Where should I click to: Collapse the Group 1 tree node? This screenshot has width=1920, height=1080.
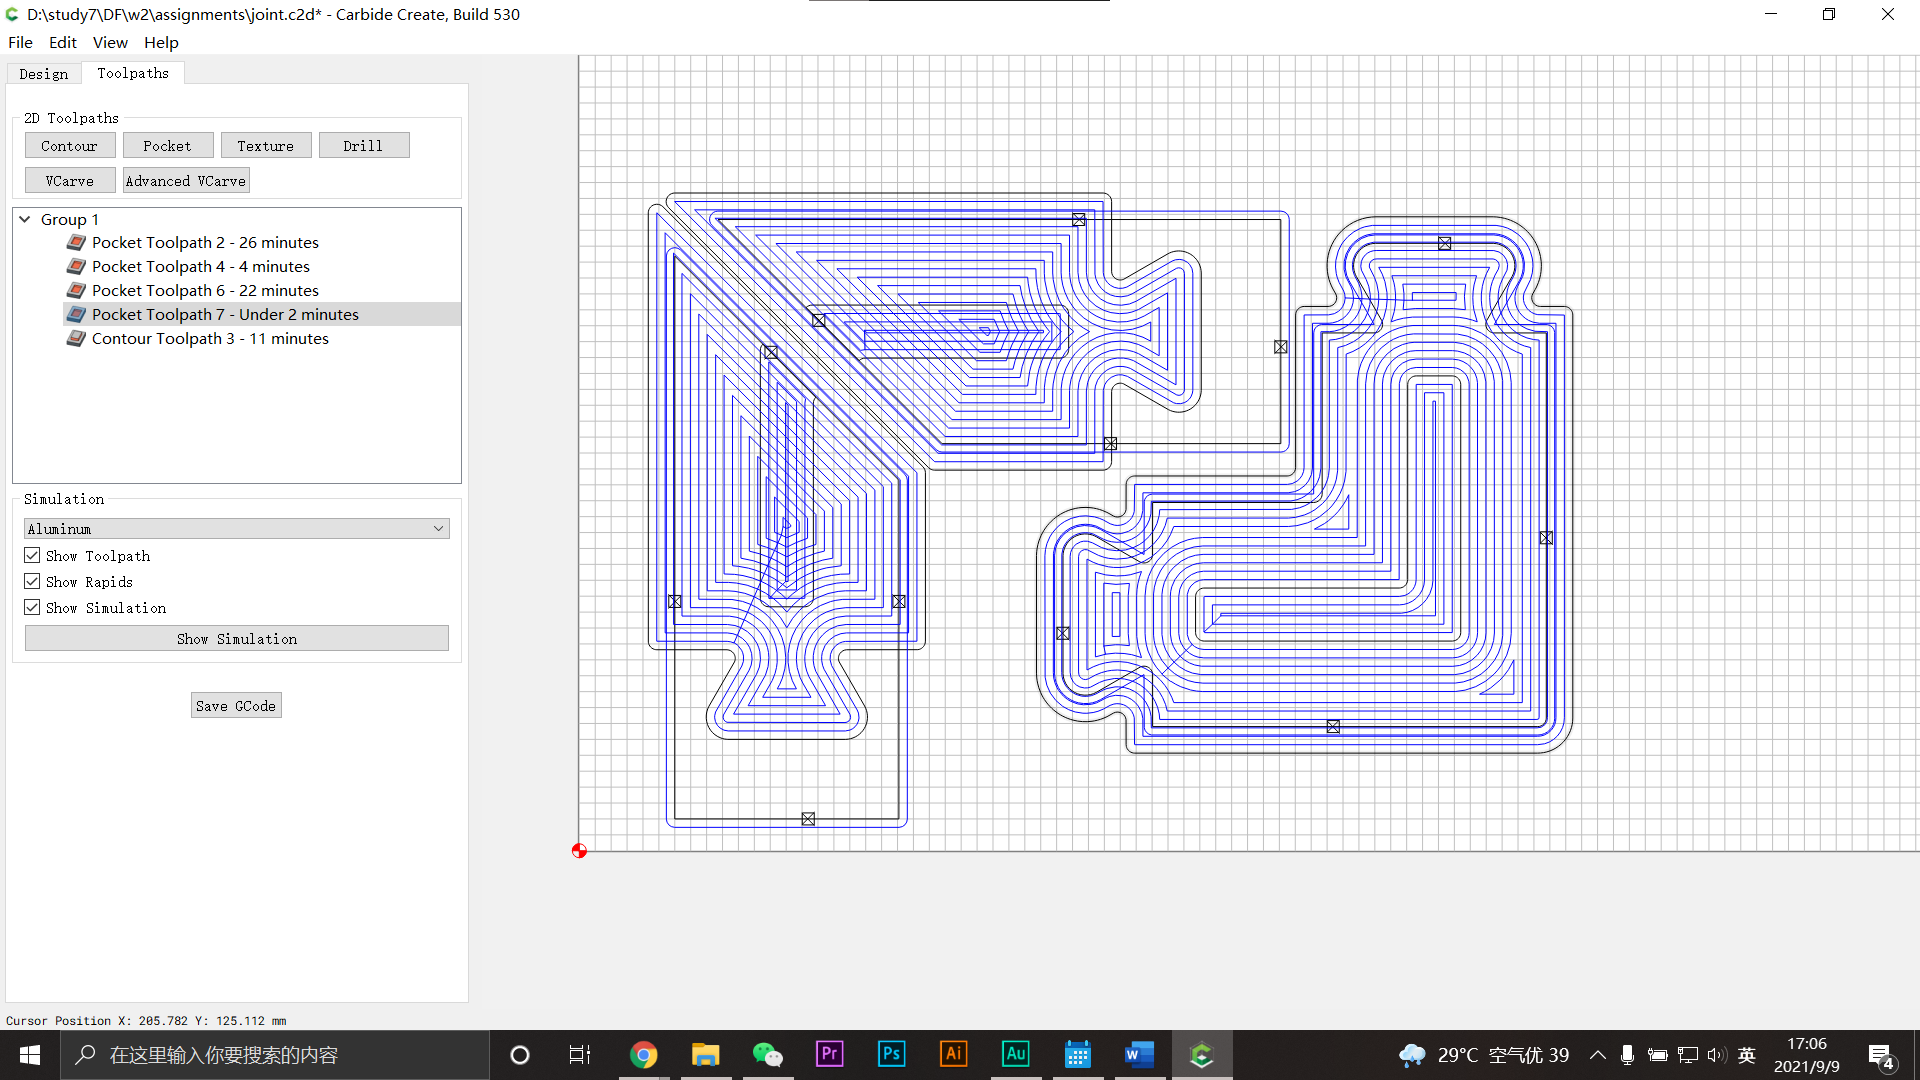(x=25, y=219)
